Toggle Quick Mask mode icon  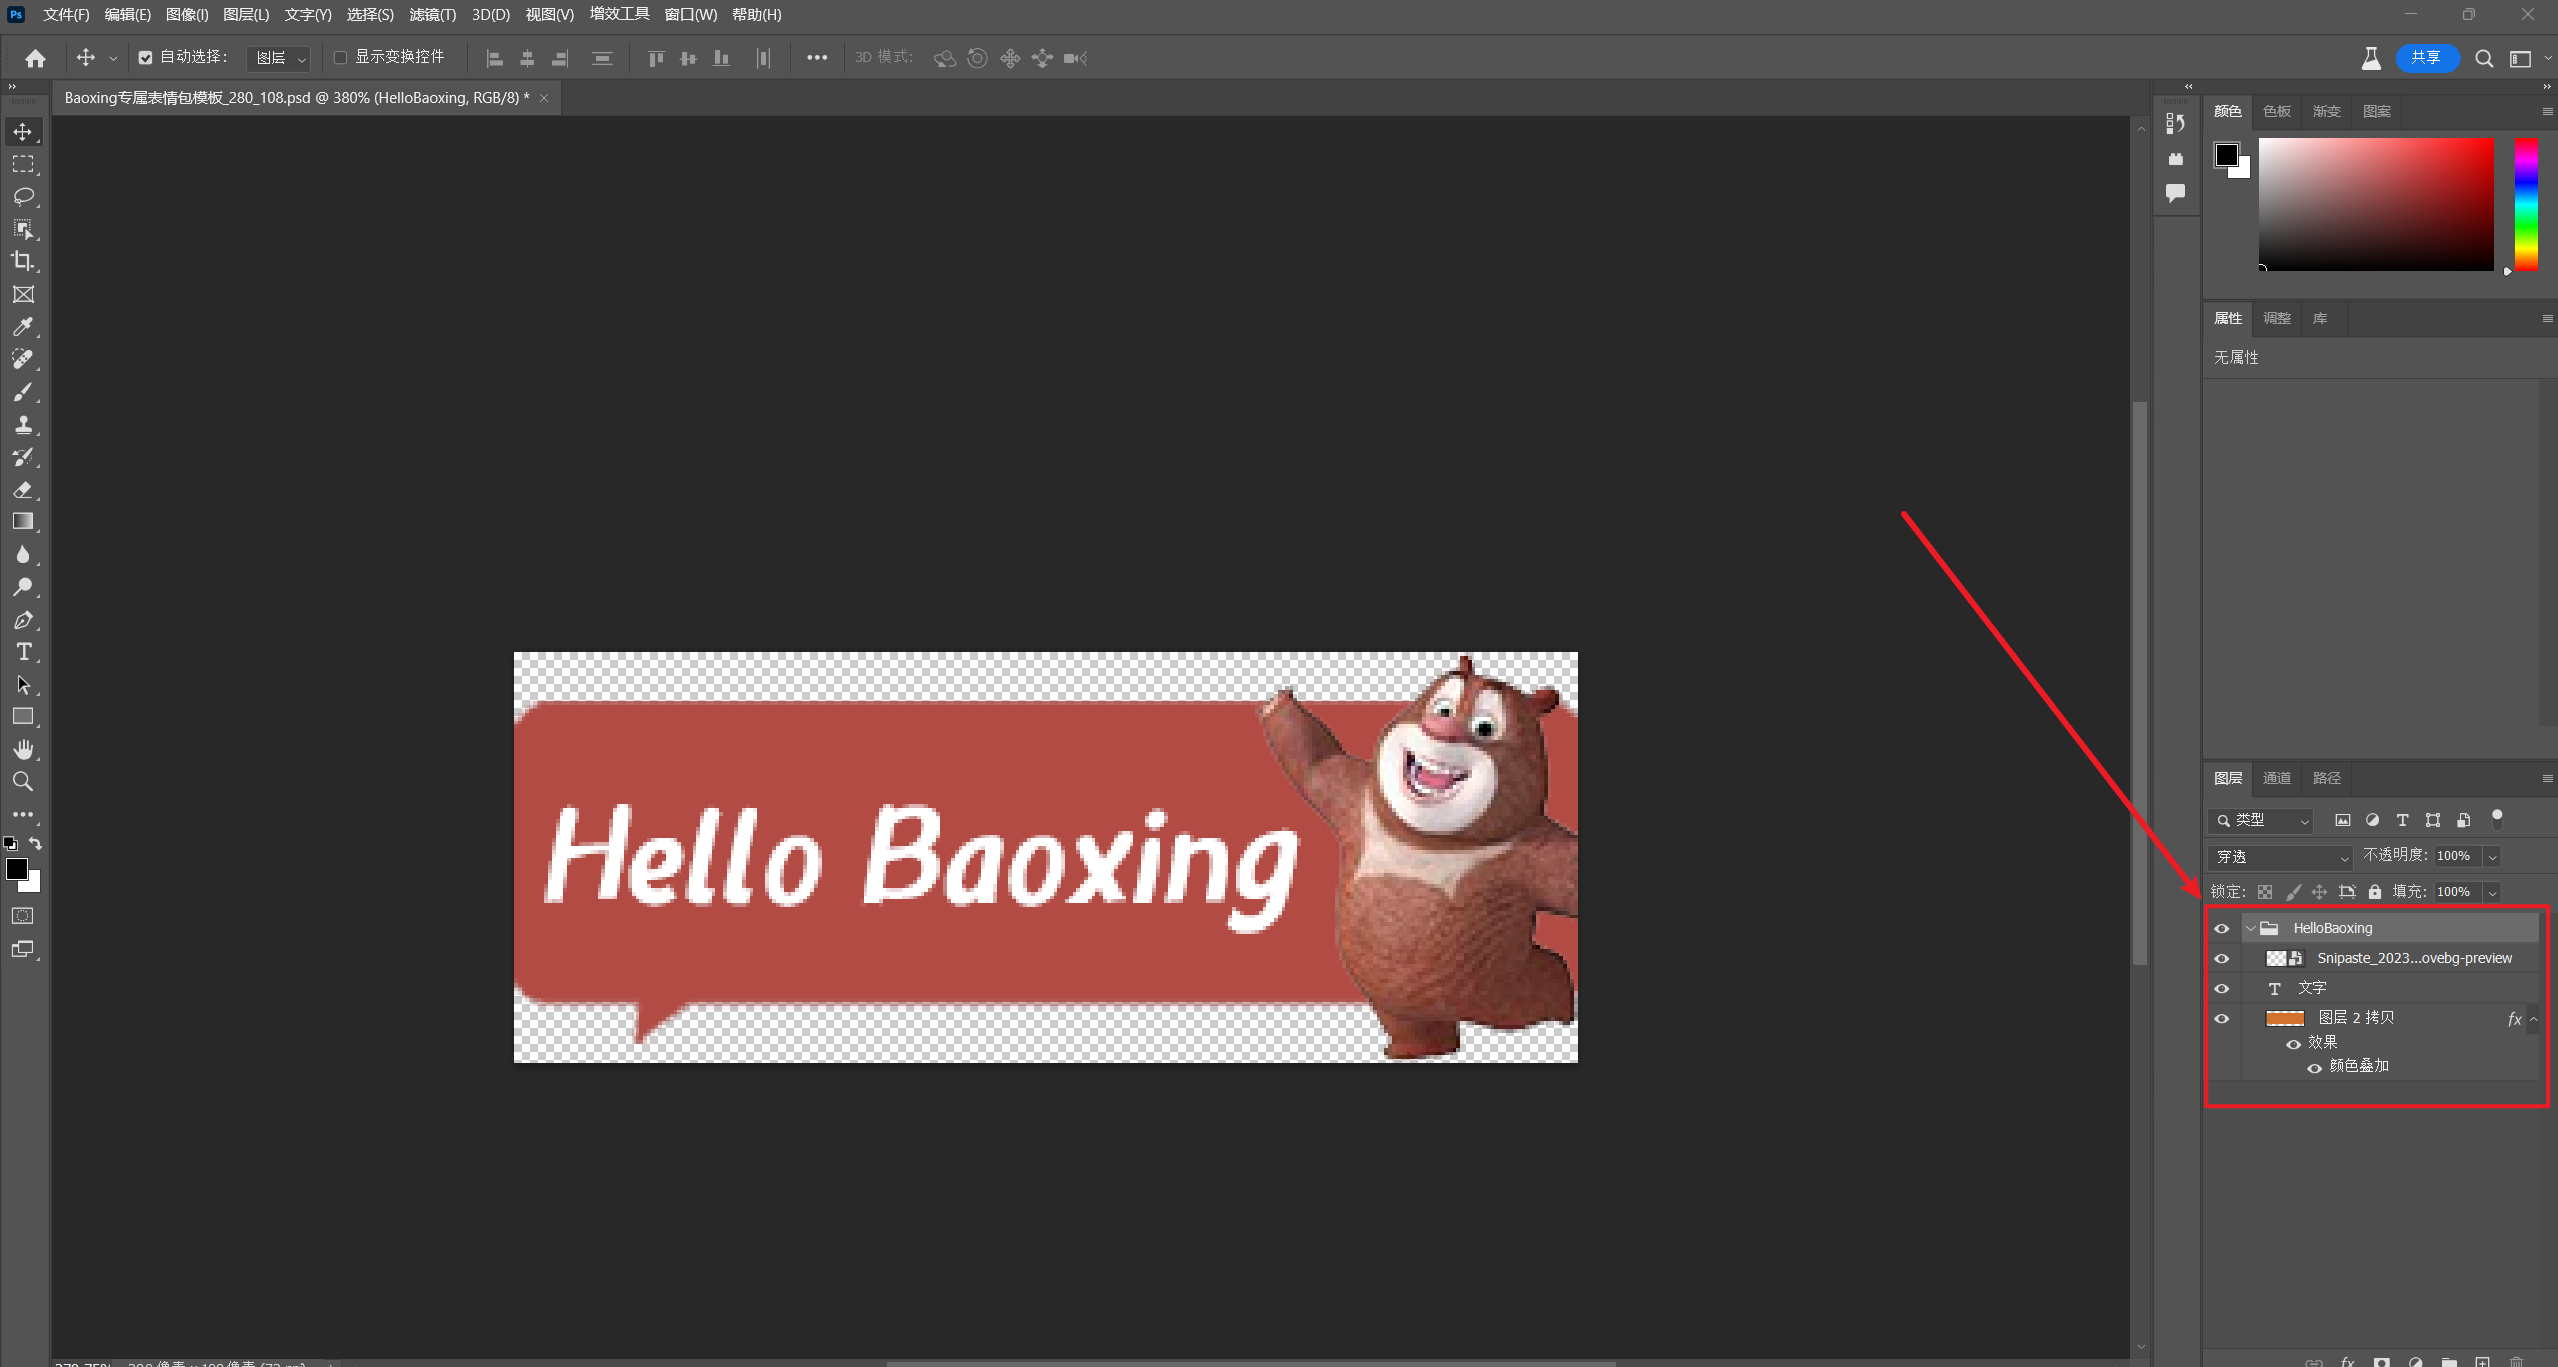22,916
